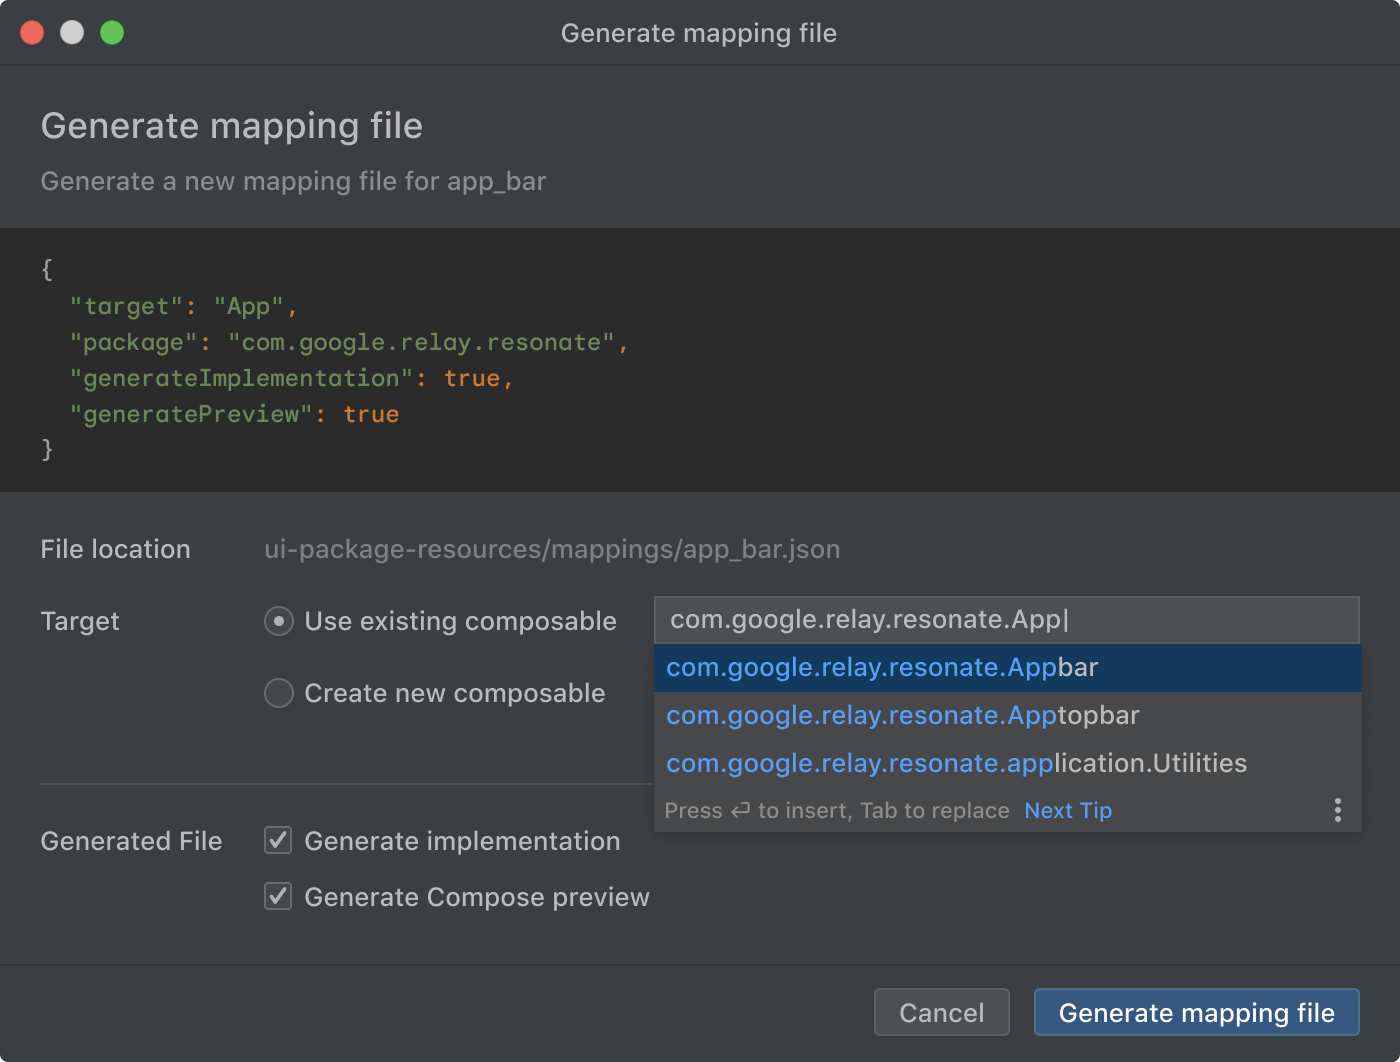Choose the application.Utilities suggestion
The image size is (1400, 1062).
1008,764
